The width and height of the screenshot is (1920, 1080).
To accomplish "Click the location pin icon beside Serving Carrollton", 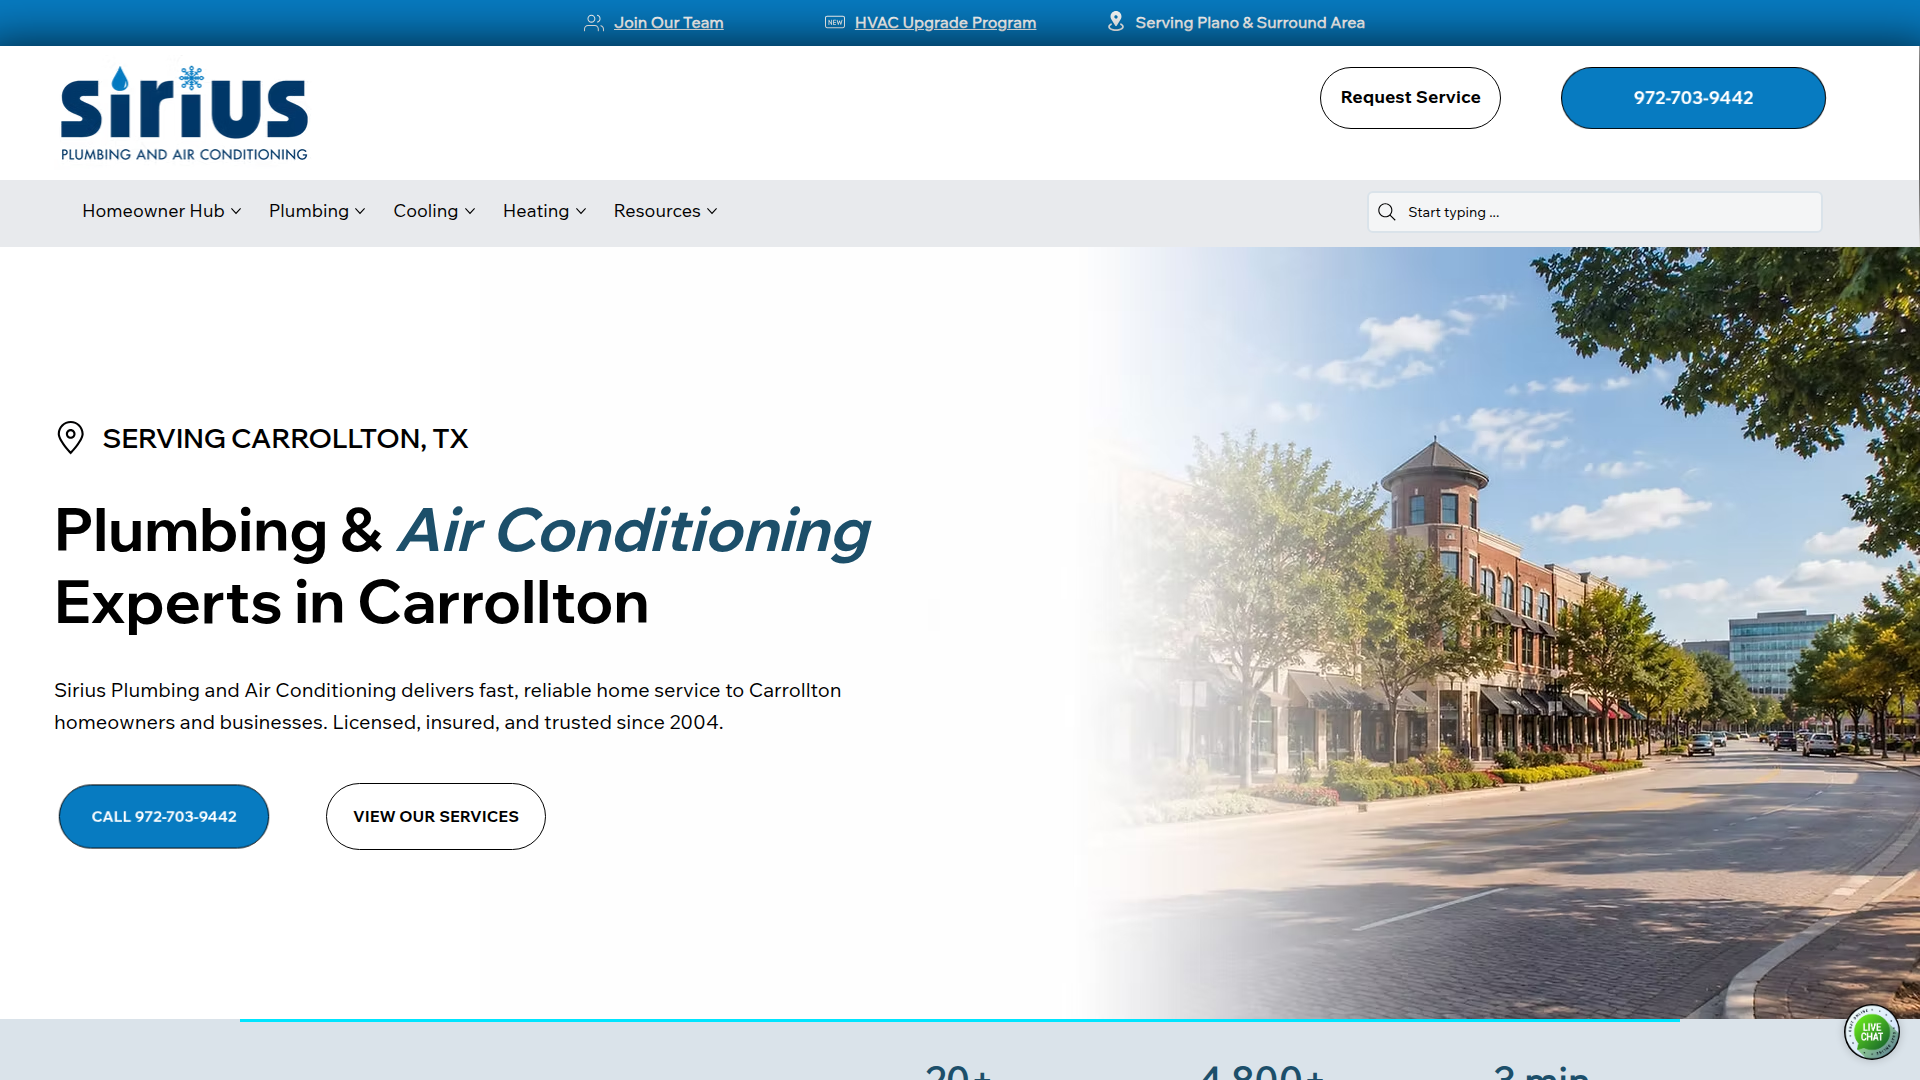I will (70, 438).
